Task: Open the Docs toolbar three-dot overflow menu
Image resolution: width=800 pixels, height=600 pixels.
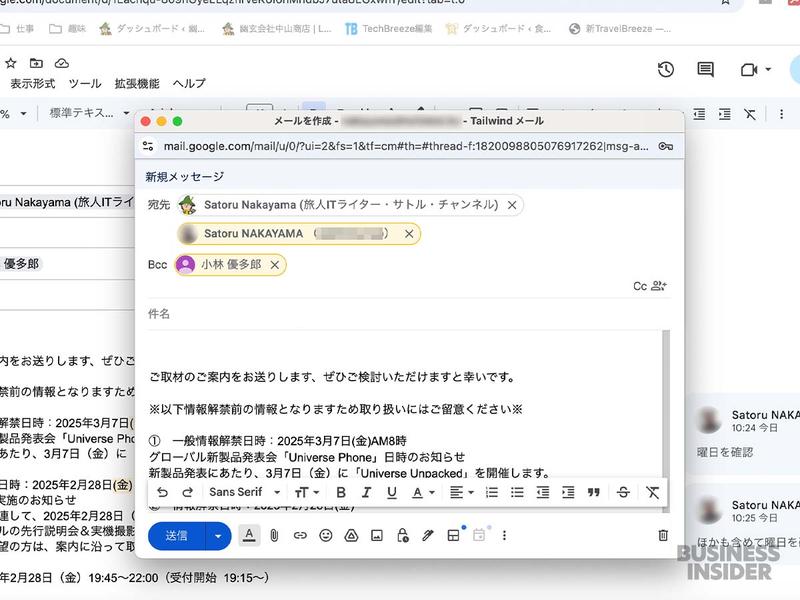Action: [x=781, y=114]
